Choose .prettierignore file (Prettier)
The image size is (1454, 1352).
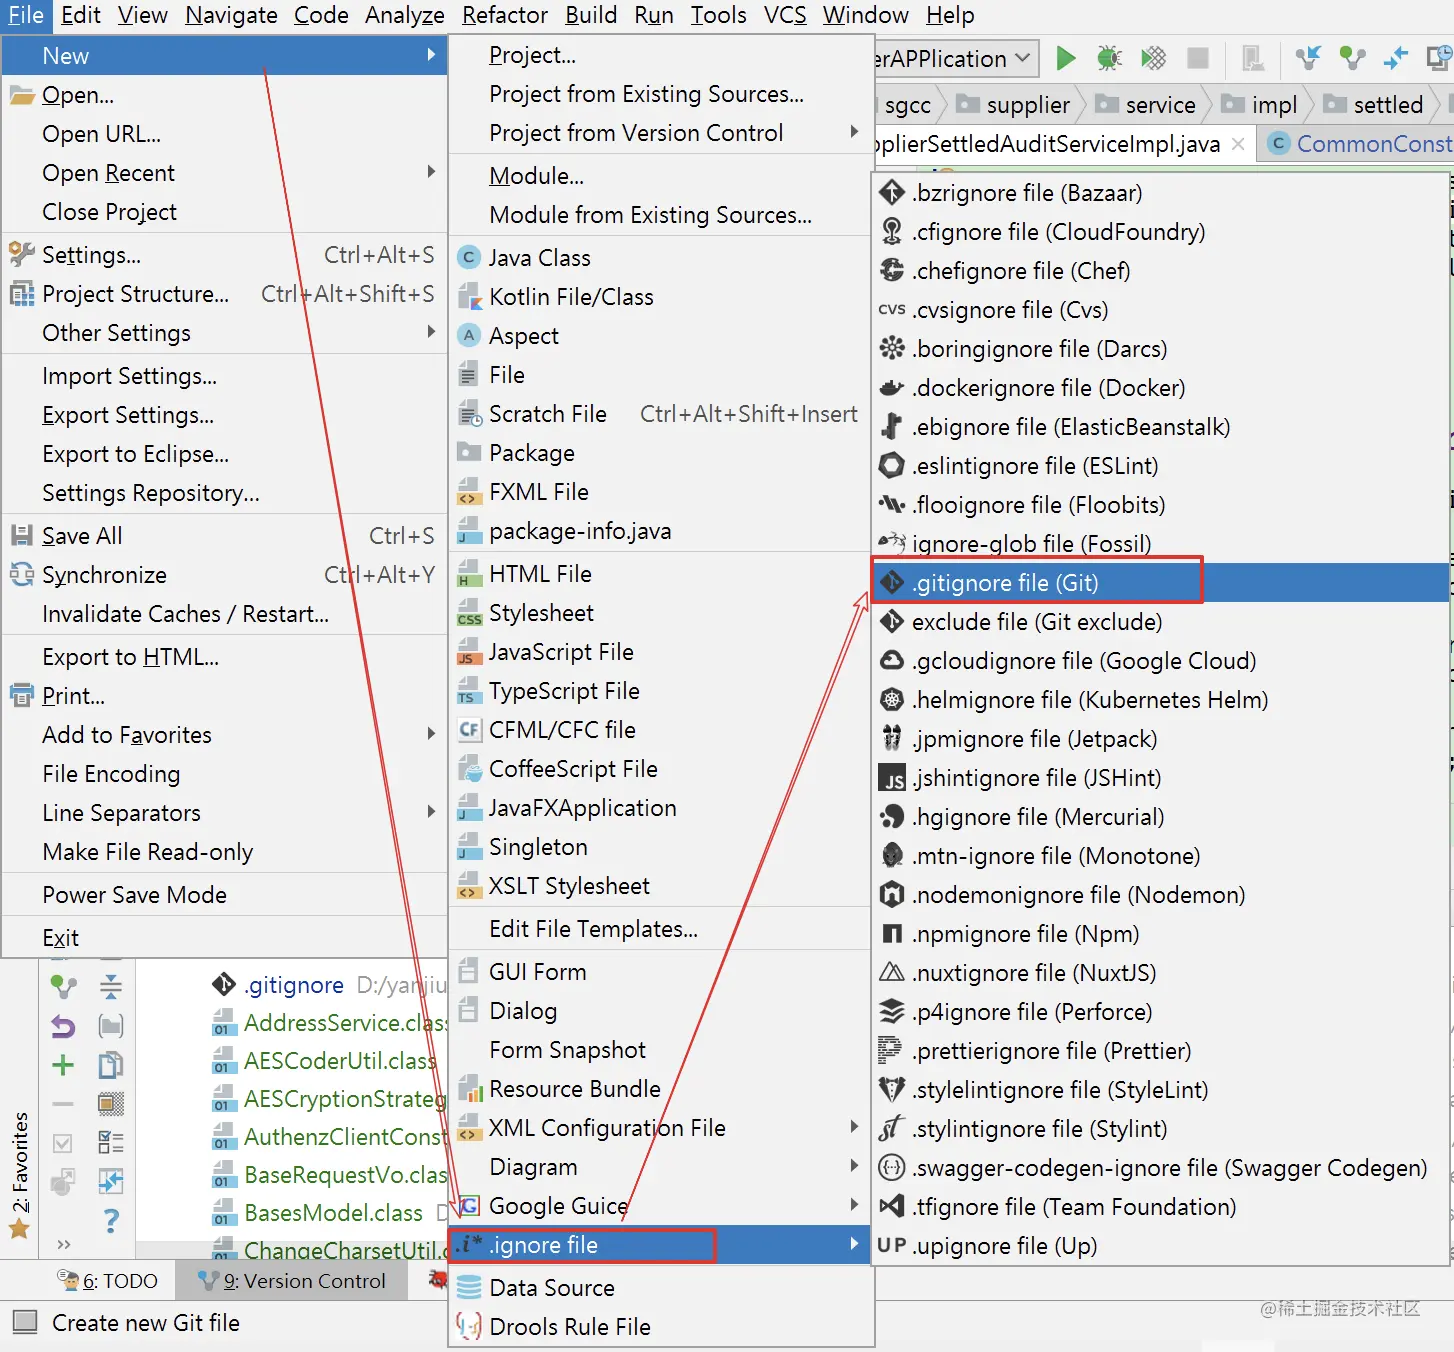click(x=1162, y=1051)
